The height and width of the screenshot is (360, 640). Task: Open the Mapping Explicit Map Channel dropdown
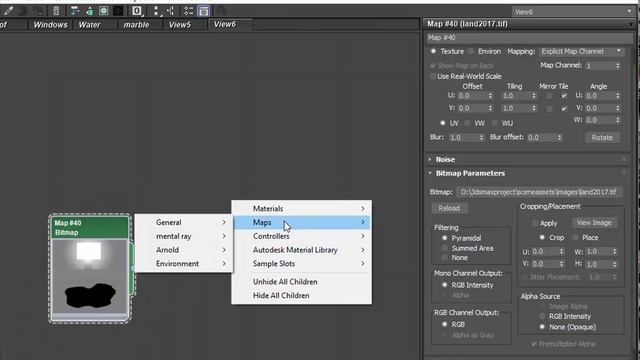click(581, 51)
